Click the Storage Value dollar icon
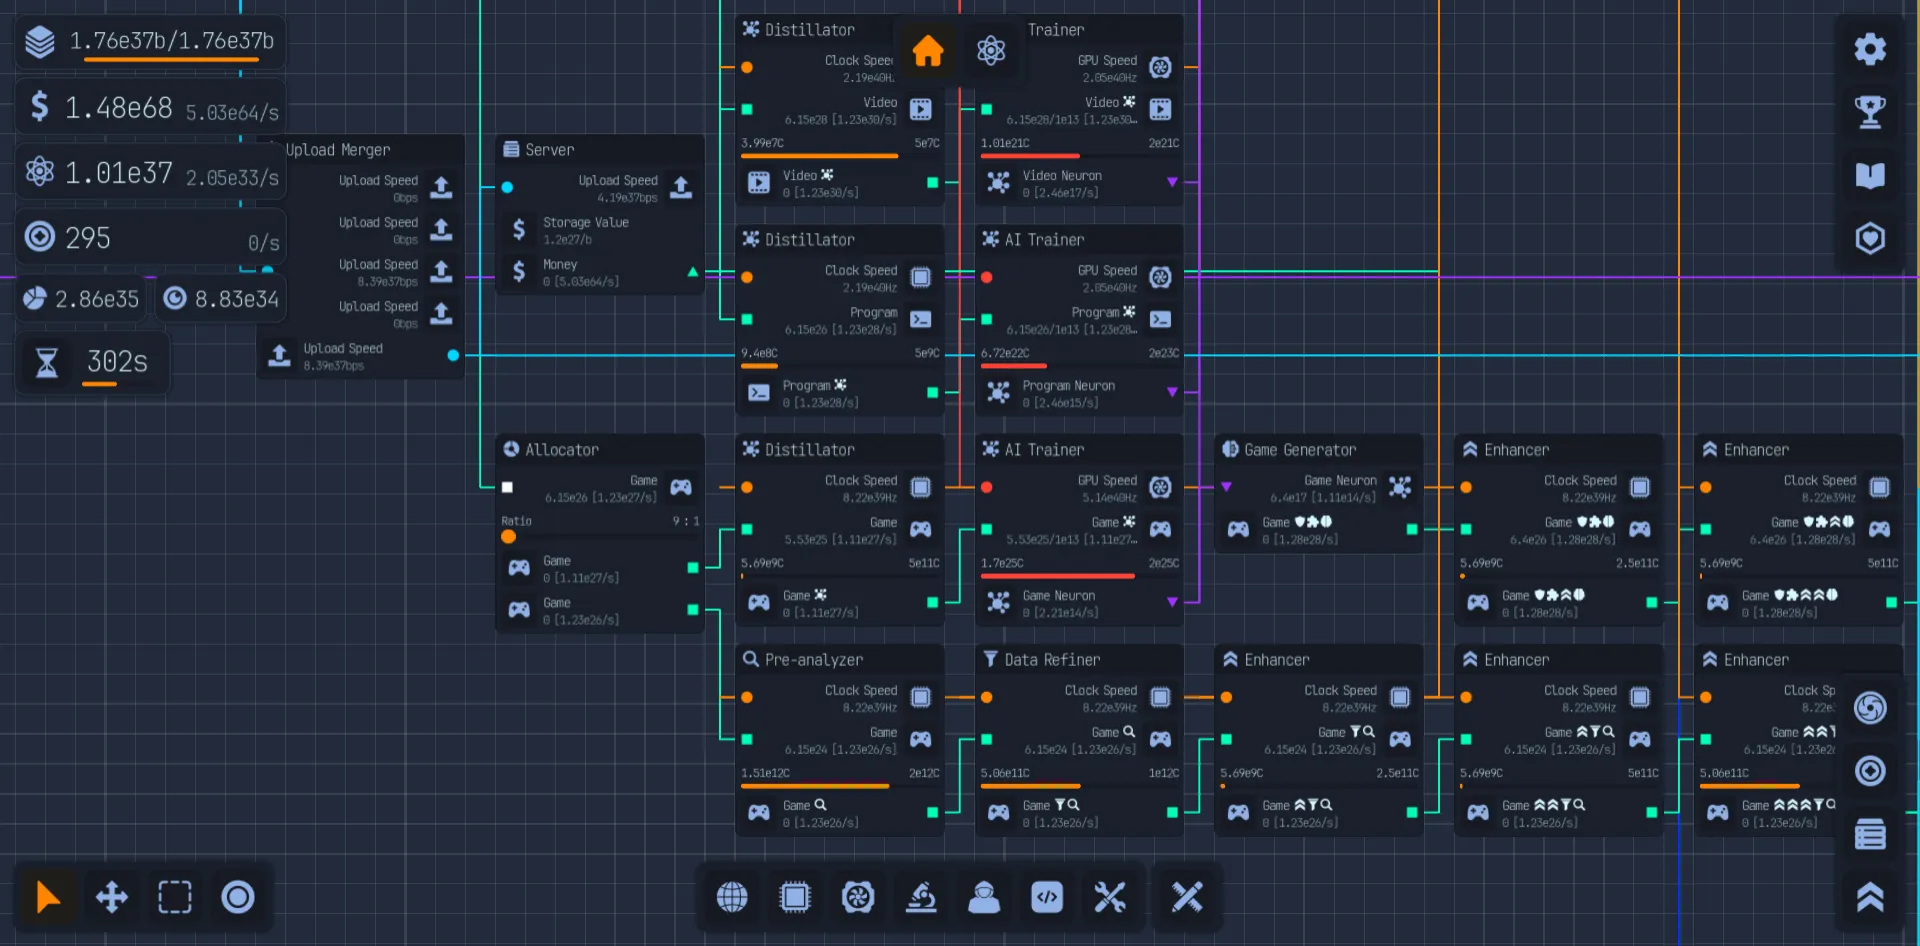1920x946 pixels. (x=518, y=229)
